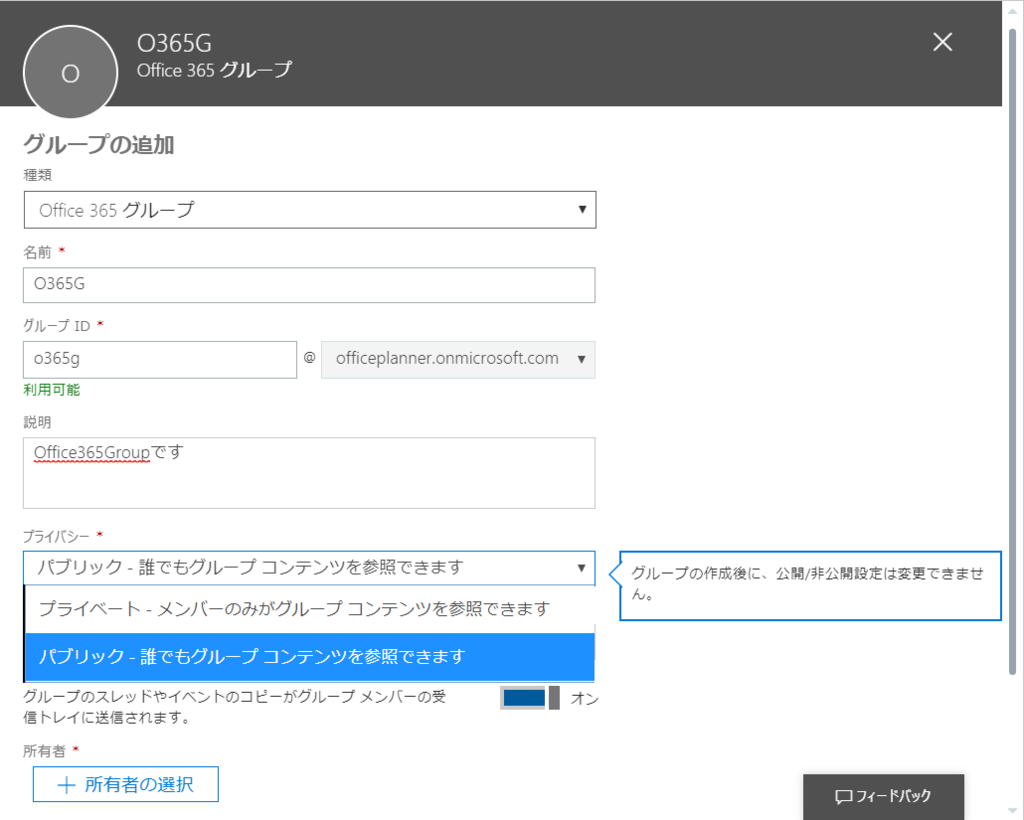Image resolution: width=1024 pixels, height=820 pixels.
Task: Click the 名前 input field containing O365G
Action: [309, 285]
